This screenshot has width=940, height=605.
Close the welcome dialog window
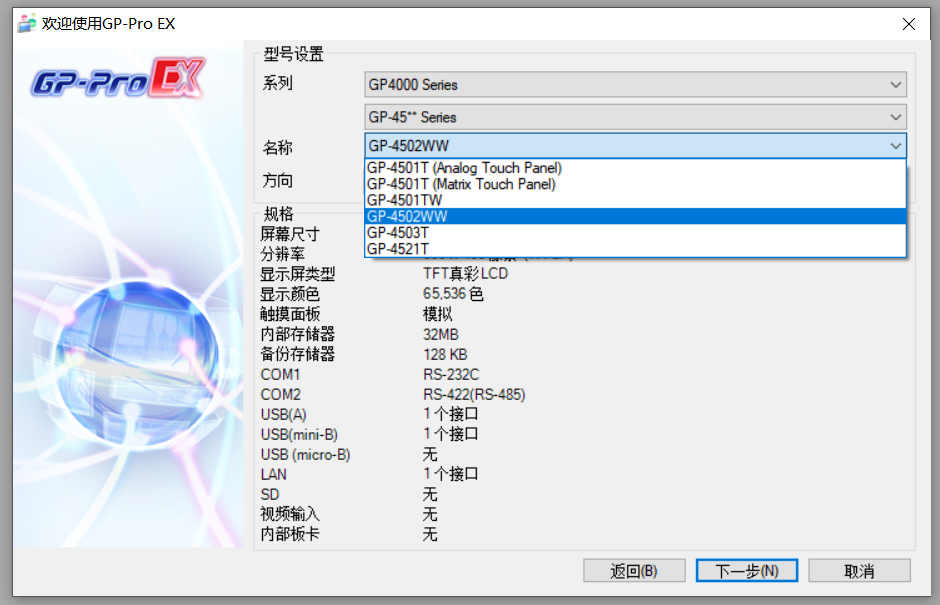point(908,24)
